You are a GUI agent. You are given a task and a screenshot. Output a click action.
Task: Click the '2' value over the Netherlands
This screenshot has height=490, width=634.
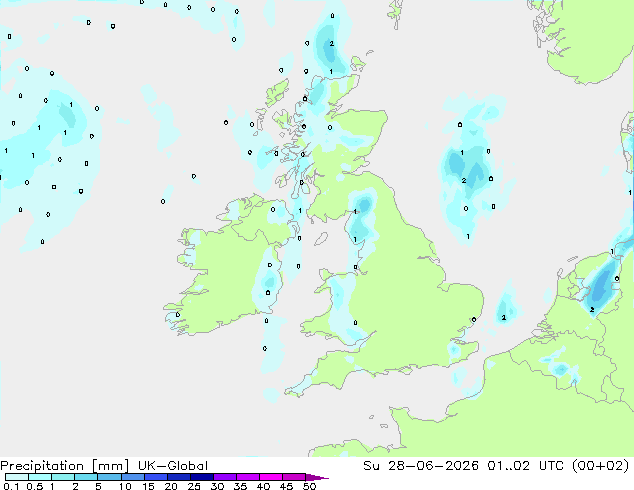pyautogui.click(x=592, y=310)
